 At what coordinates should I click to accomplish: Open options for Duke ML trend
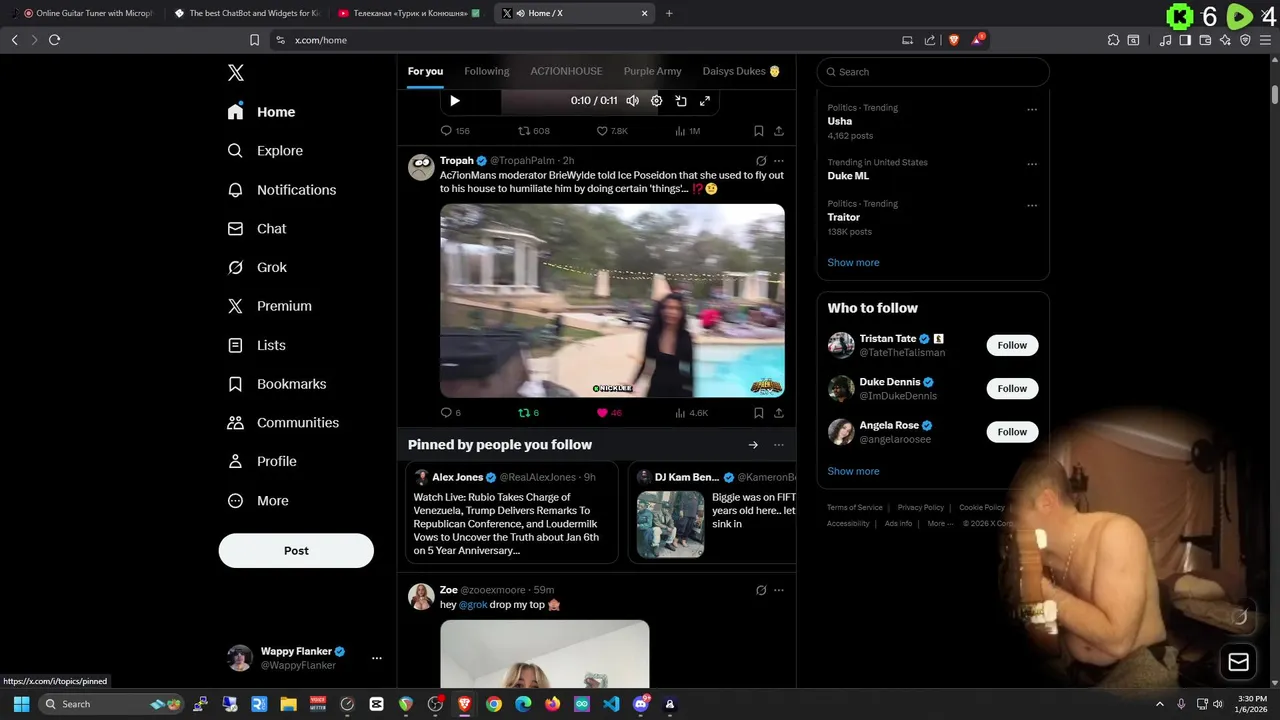1032,164
